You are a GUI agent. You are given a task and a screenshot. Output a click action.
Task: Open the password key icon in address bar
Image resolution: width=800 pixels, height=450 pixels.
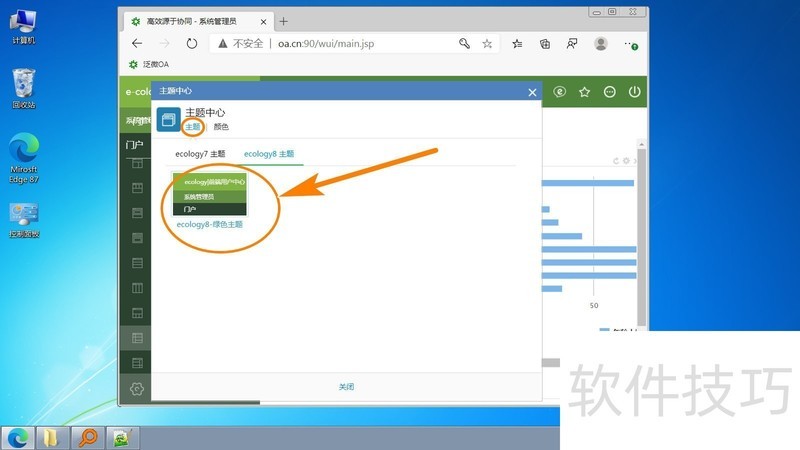pyautogui.click(x=464, y=43)
